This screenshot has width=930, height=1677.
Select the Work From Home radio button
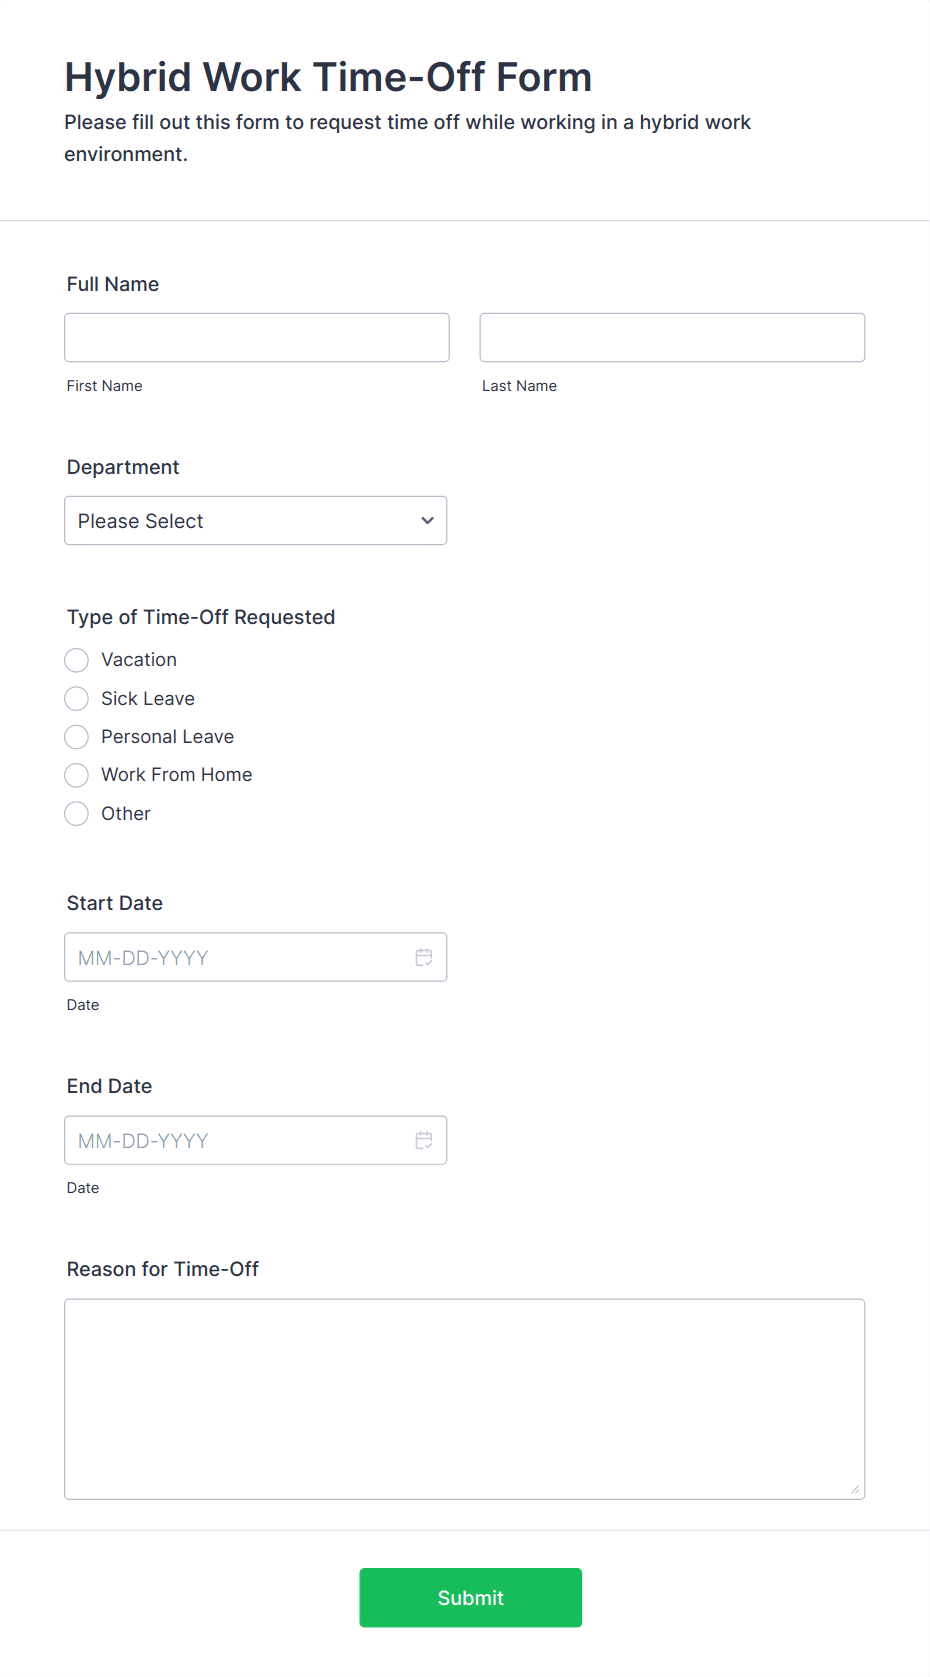click(x=76, y=775)
